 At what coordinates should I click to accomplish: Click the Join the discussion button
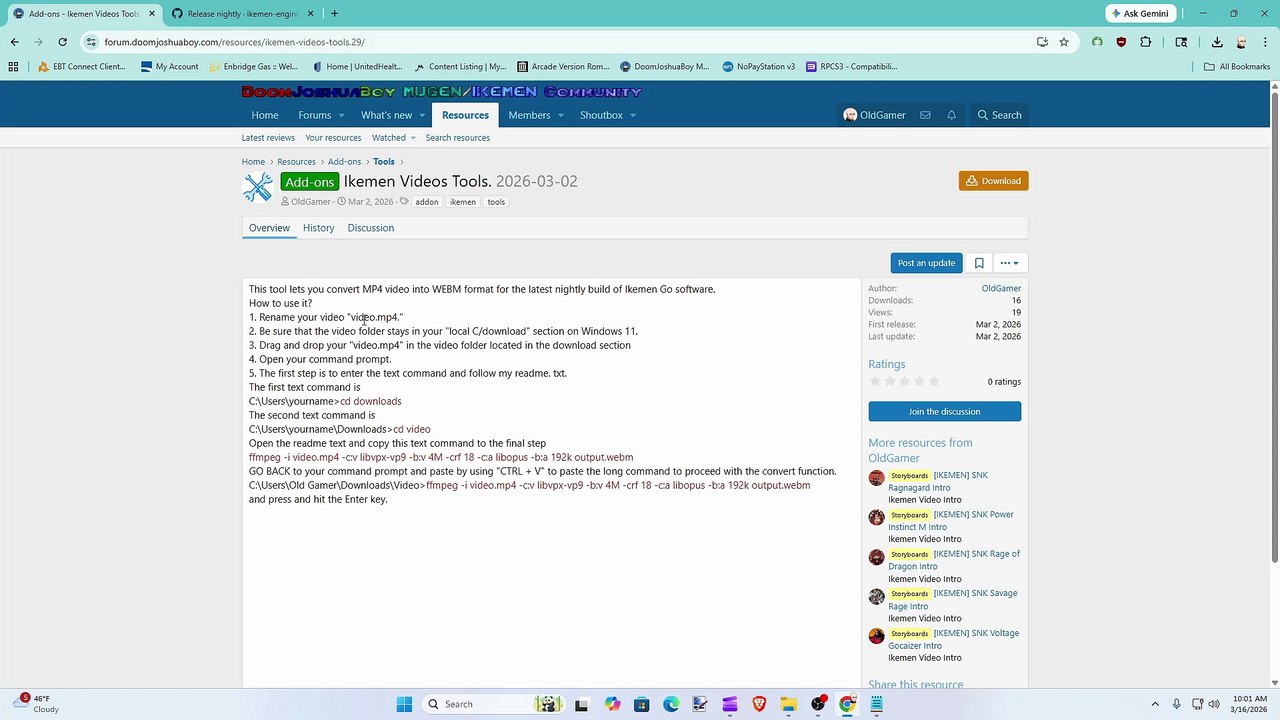tap(944, 411)
